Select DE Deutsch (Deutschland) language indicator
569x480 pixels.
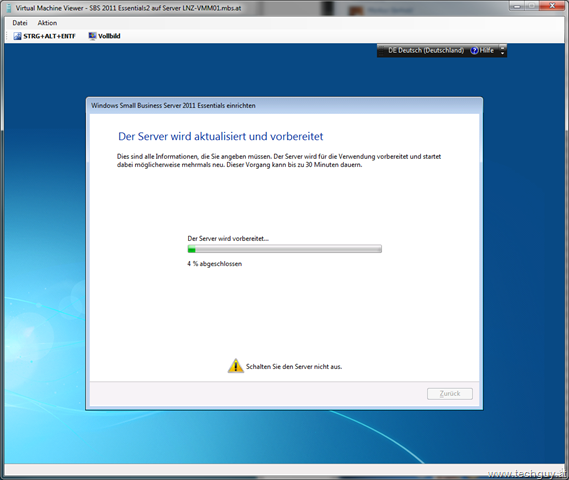(x=426, y=50)
